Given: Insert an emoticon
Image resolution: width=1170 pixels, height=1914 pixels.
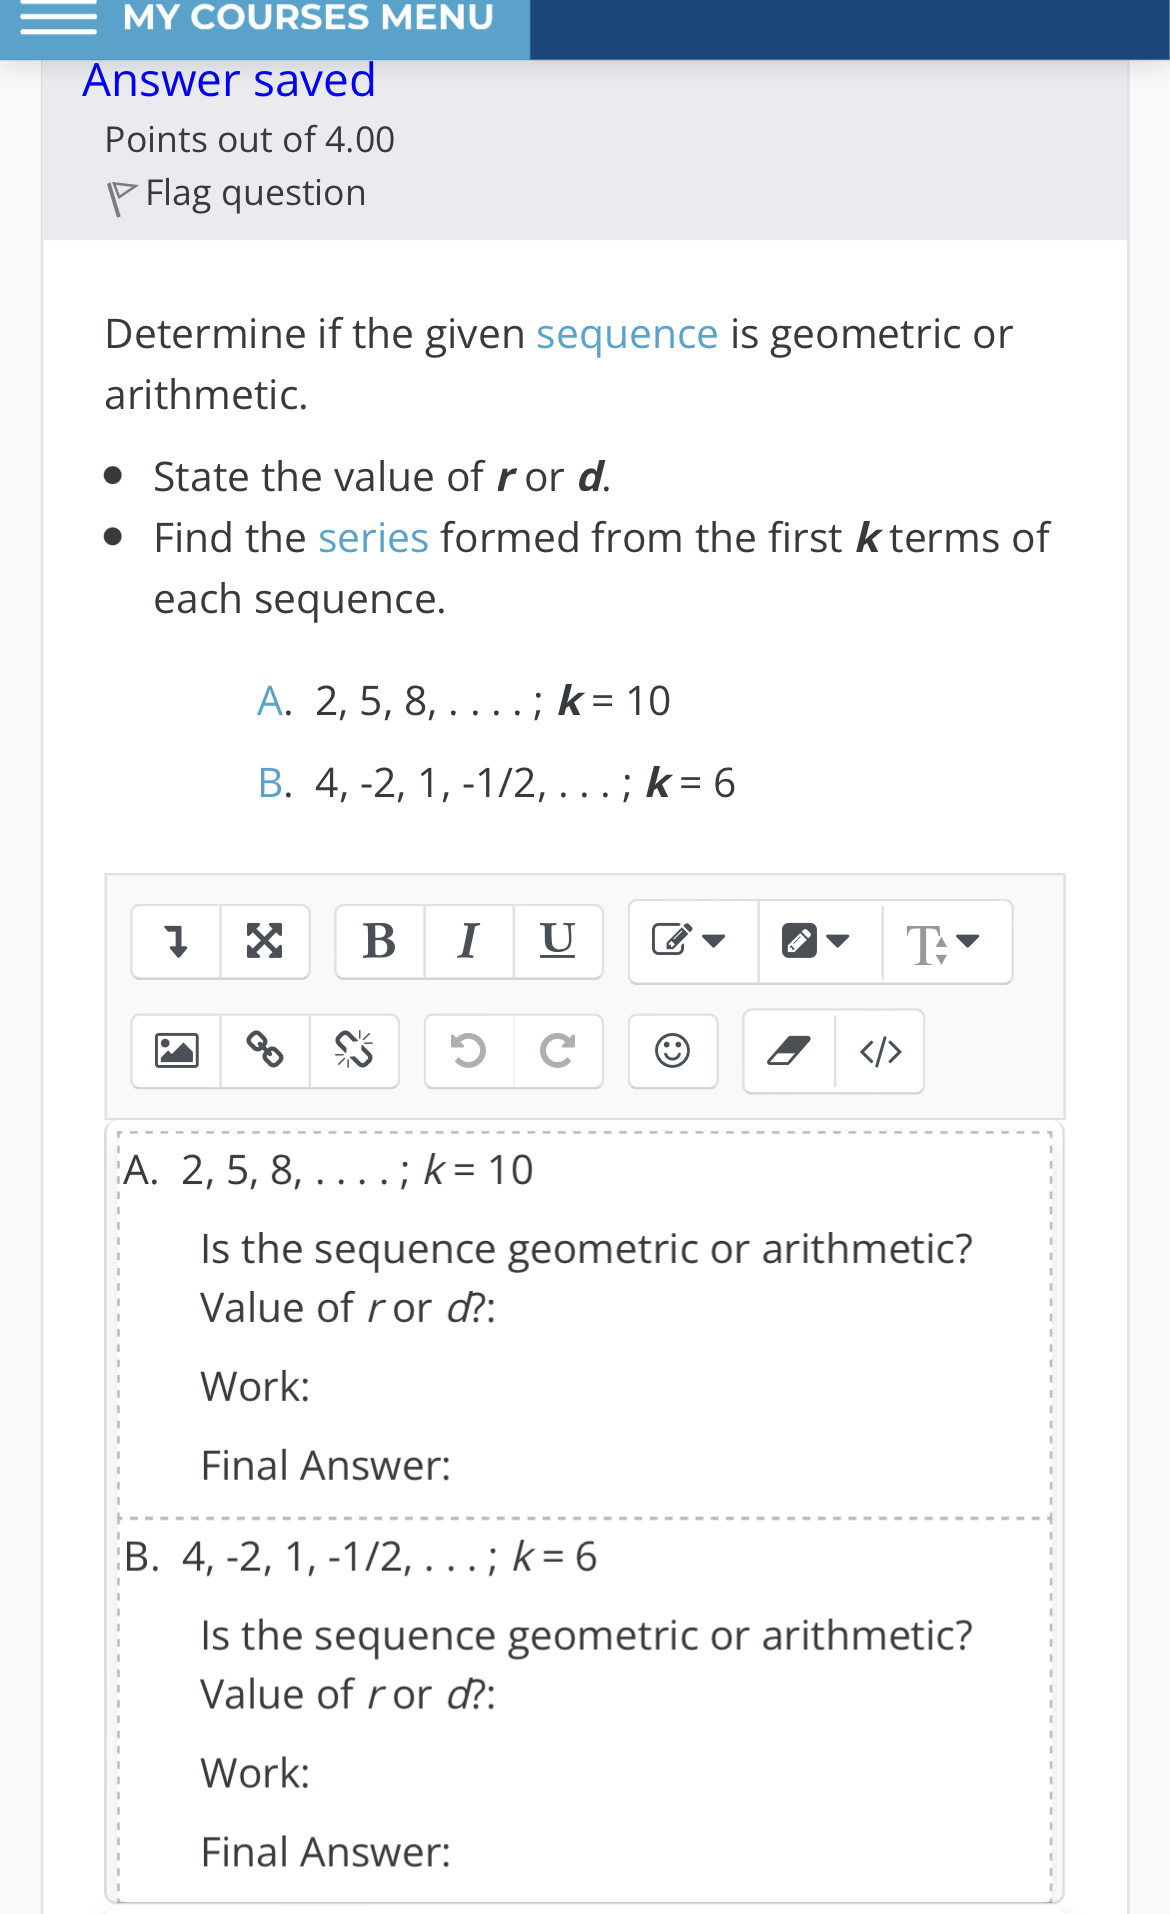Looking at the screenshot, I should [672, 1051].
